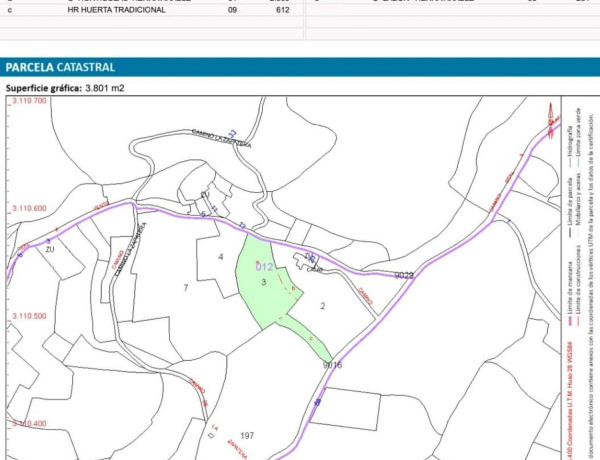Click the 3.110.500 coordinate label
600x460 pixels.
[x=28, y=316]
